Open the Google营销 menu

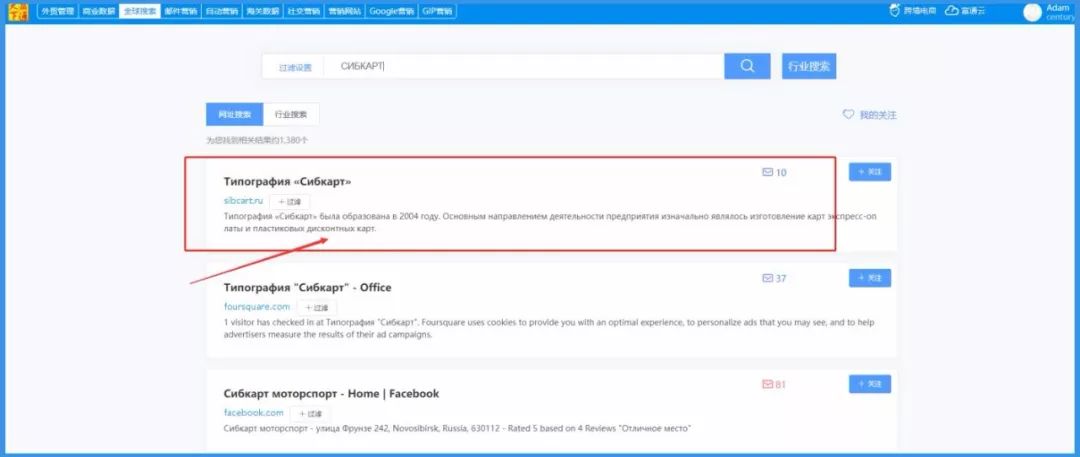[392, 11]
